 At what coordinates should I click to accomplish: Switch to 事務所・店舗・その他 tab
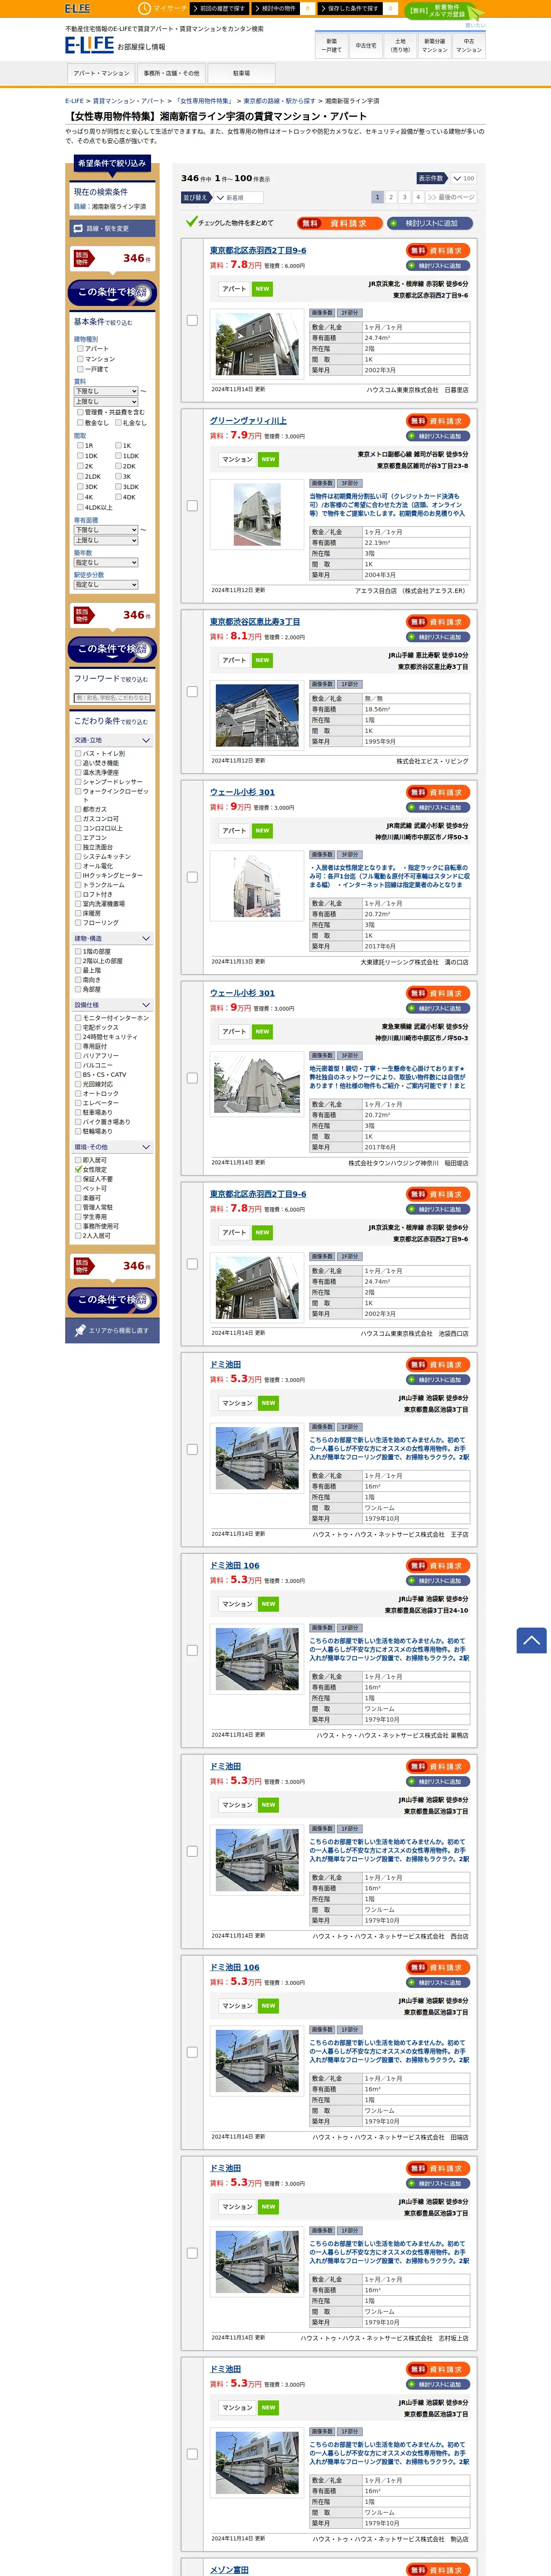171,73
